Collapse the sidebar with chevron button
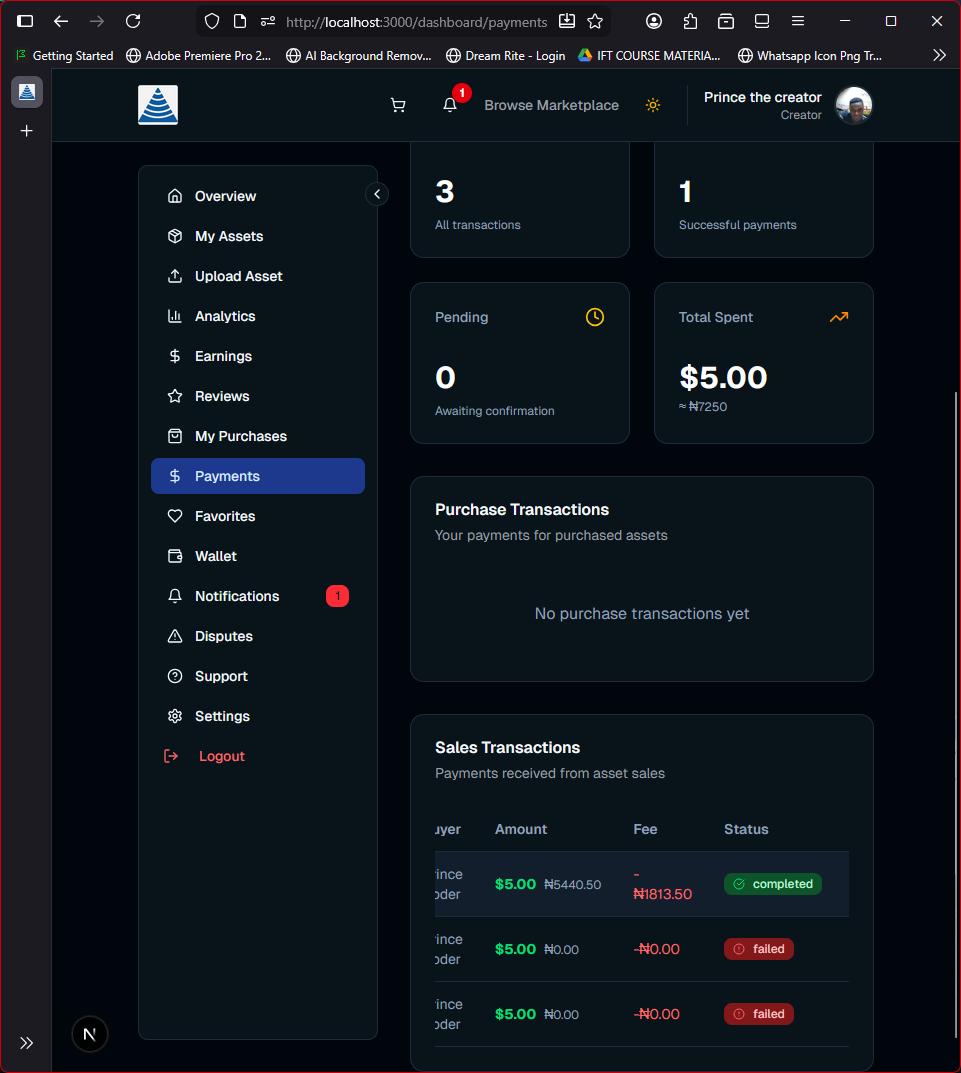This screenshot has height=1073, width=961. [377, 194]
